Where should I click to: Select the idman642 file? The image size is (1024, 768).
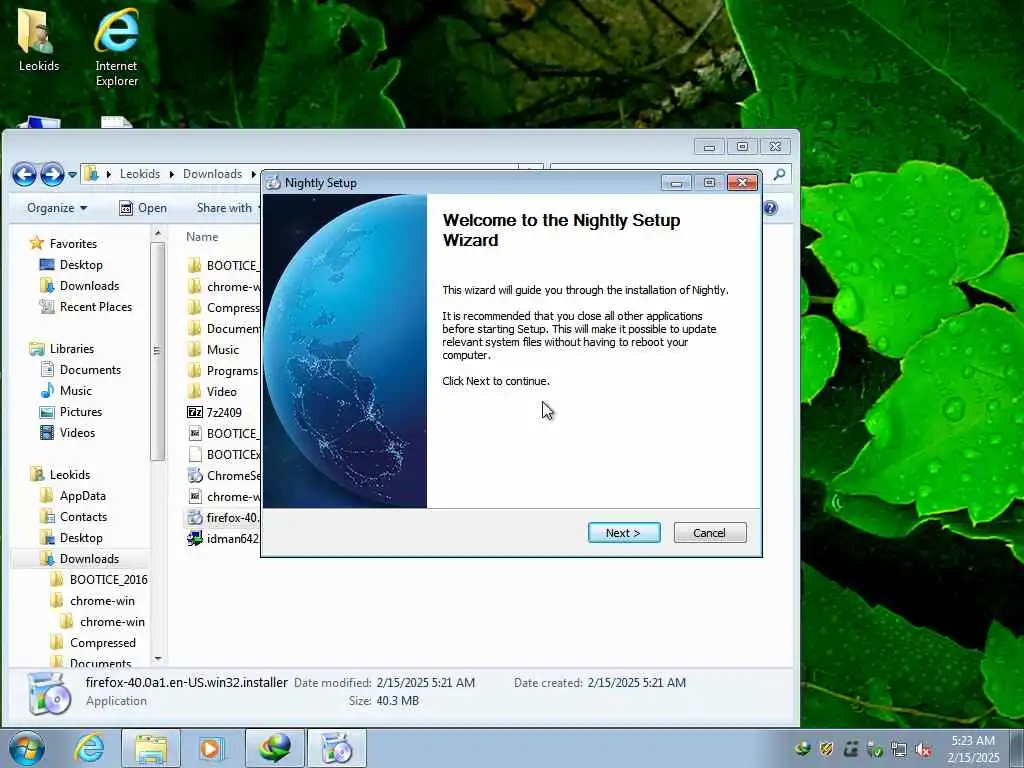pos(223,538)
